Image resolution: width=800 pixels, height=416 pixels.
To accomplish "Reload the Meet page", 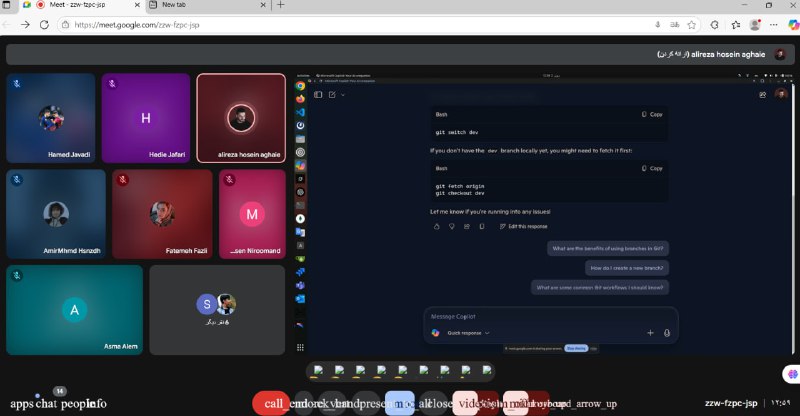I will point(44,25).
